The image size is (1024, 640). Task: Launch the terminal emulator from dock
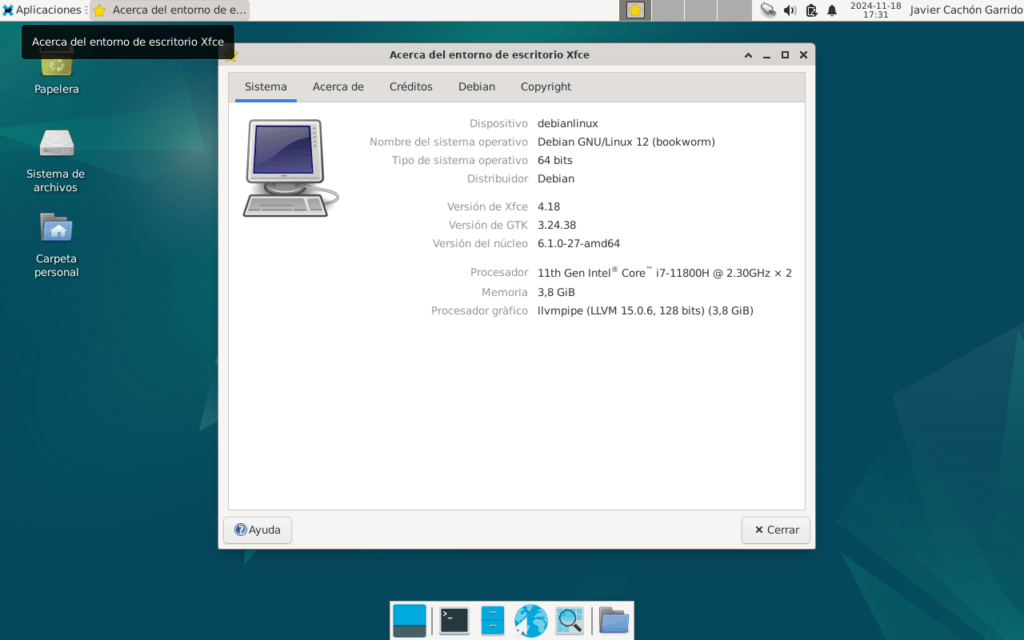(x=454, y=620)
